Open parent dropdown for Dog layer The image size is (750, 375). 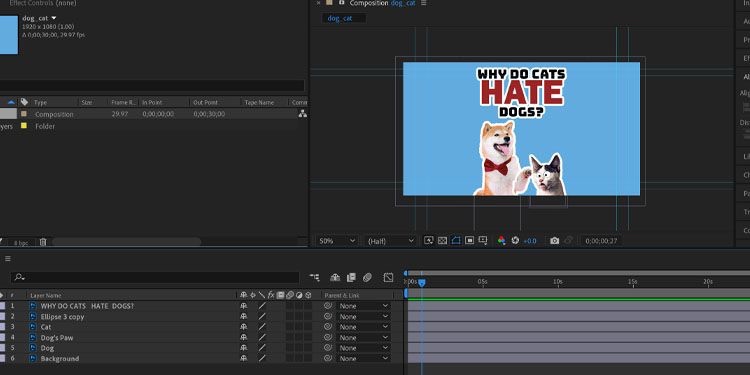coord(364,348)
